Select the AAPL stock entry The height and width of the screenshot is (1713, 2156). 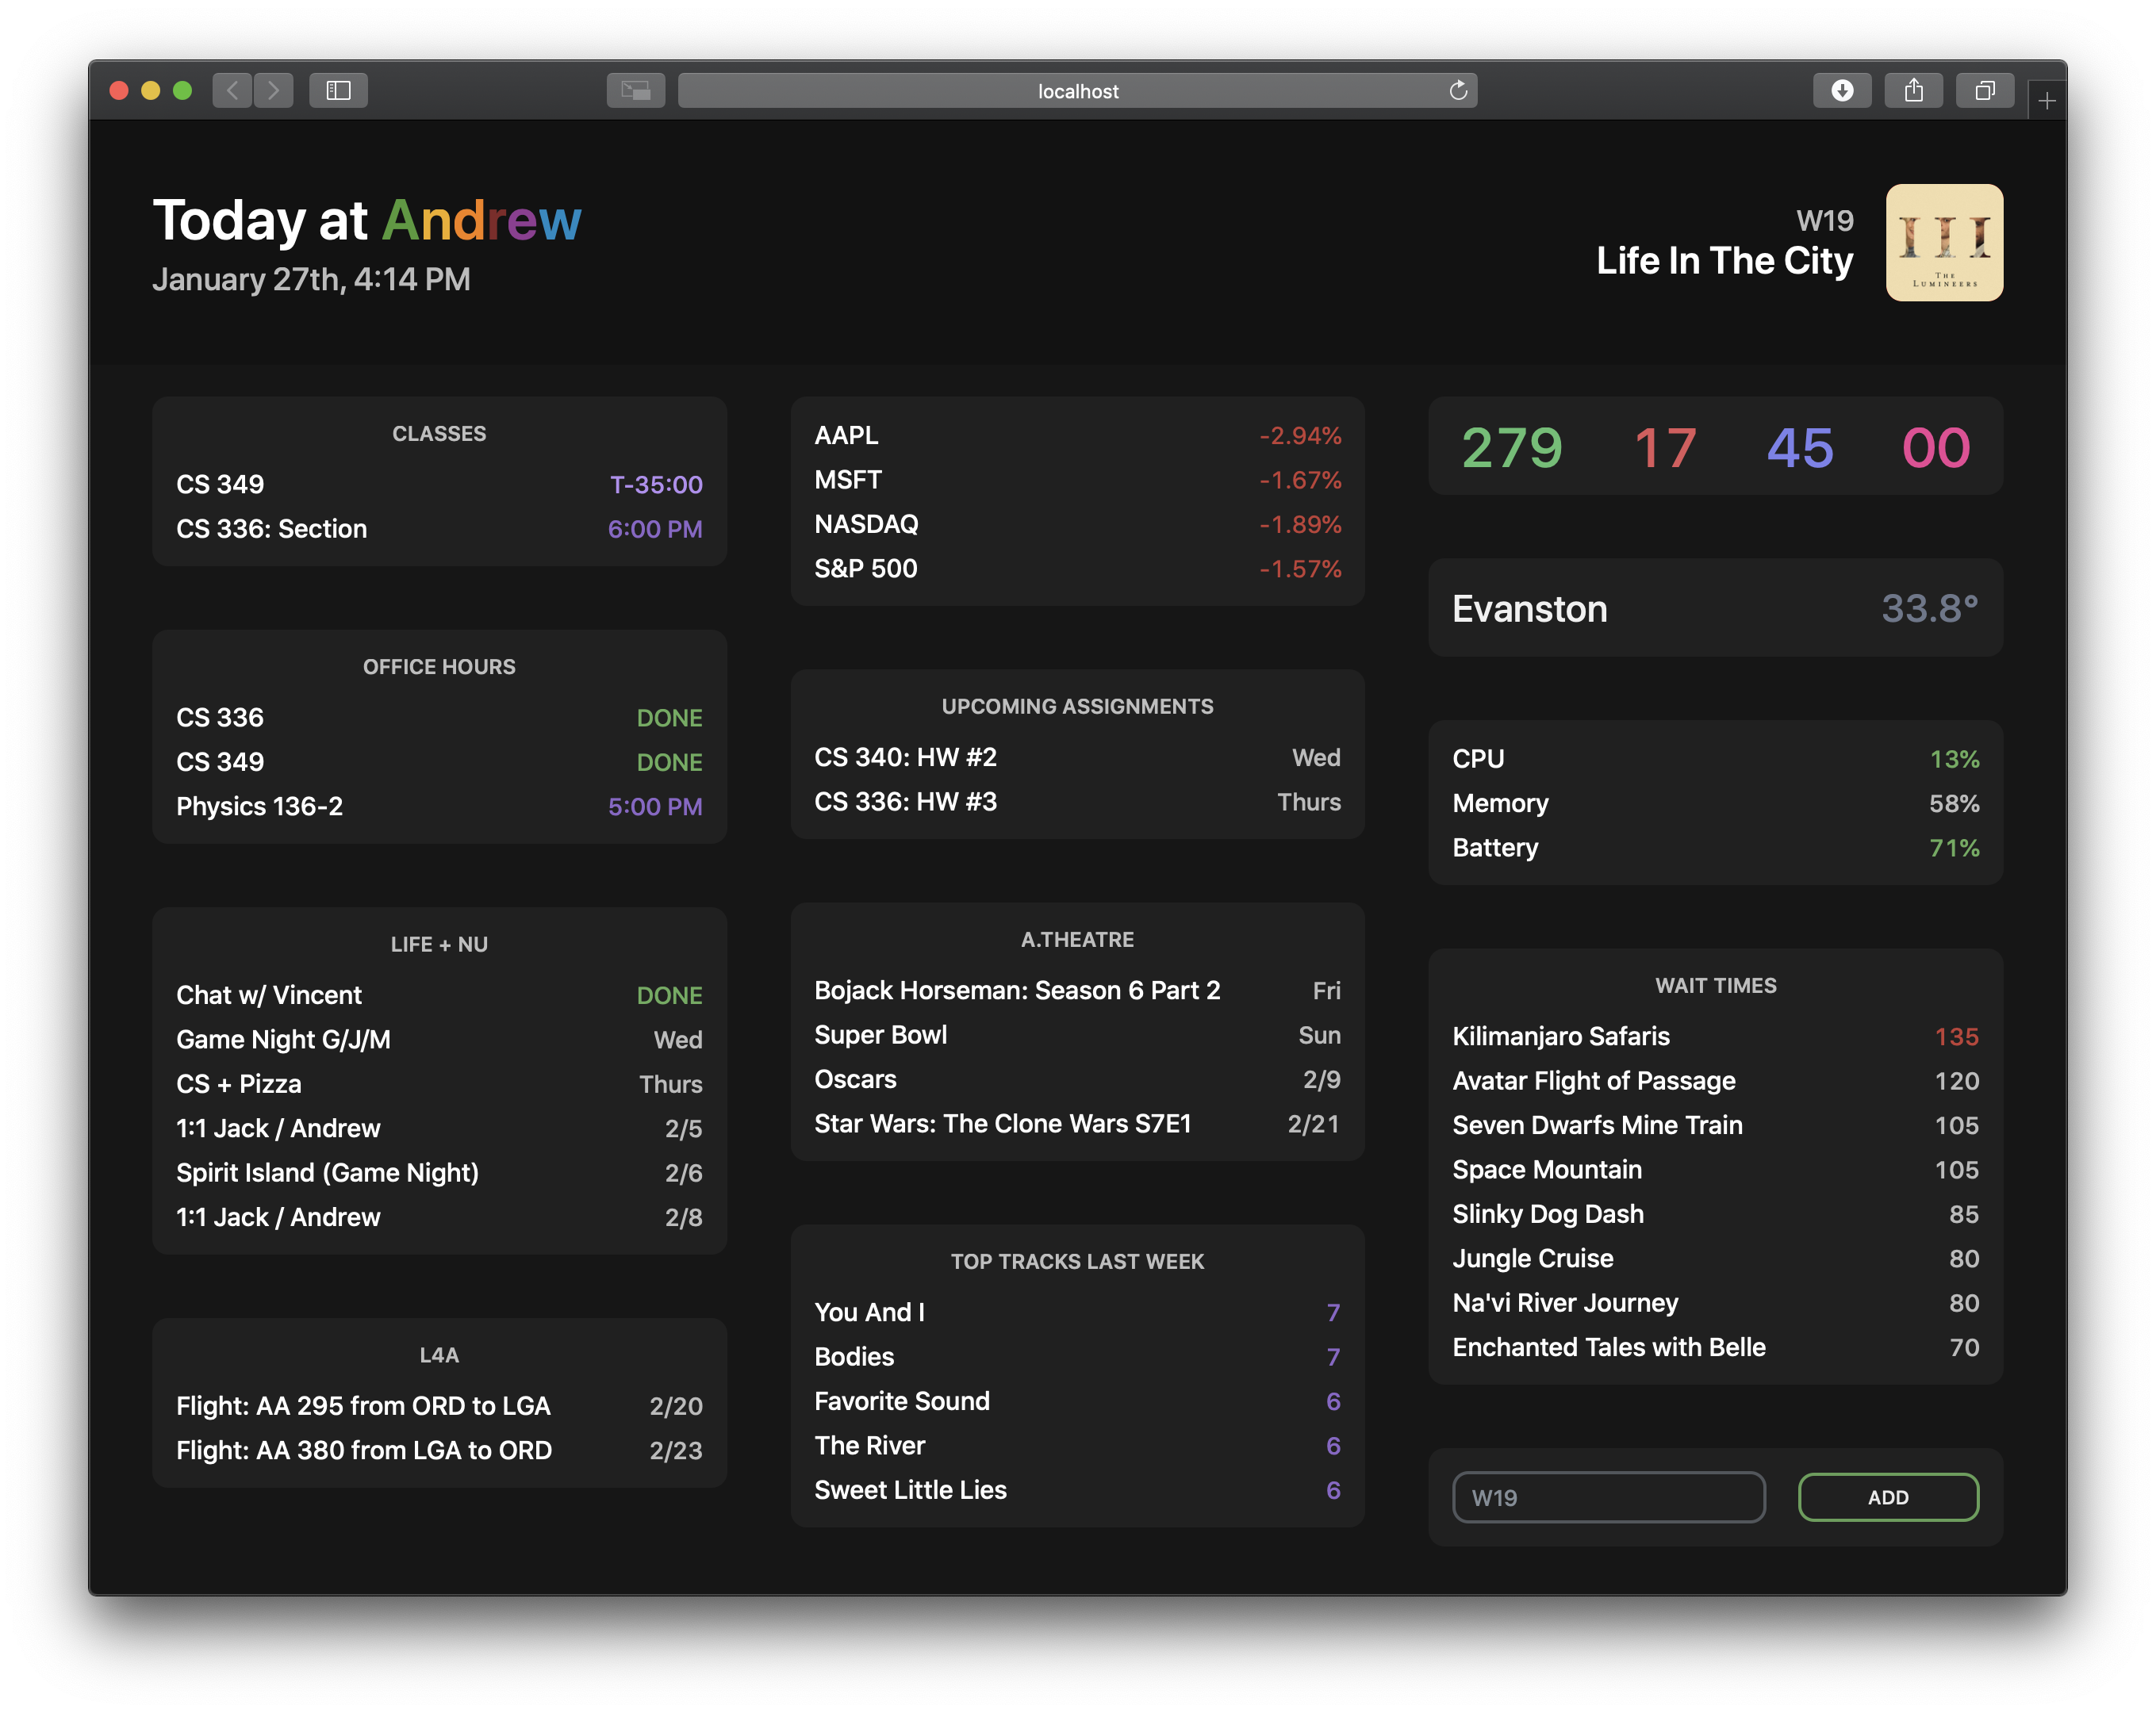(1077, 435)
